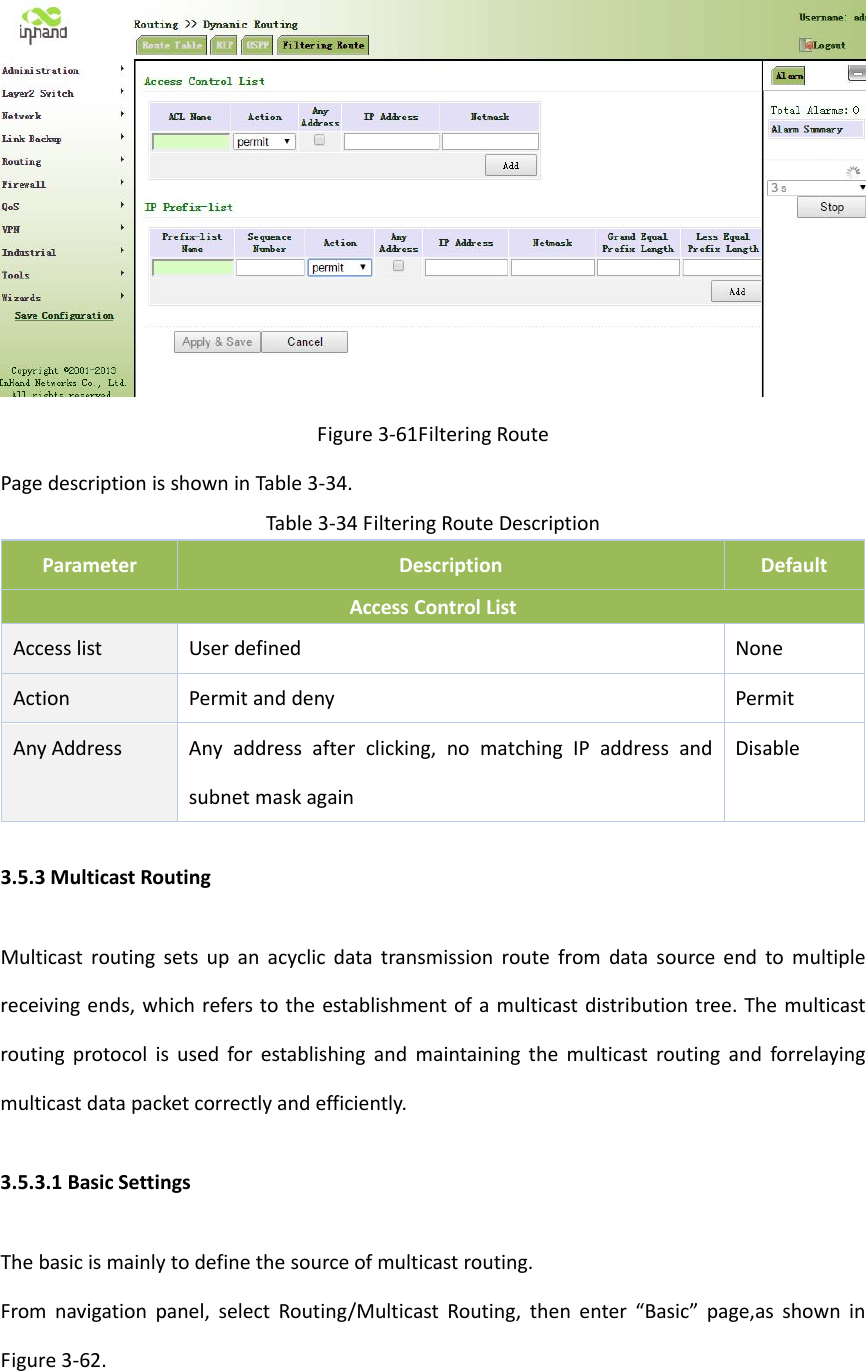The image size is (866, 1371).
Task: Check Any Address in IP Prefix-list row
Action: tap(398, 266)
